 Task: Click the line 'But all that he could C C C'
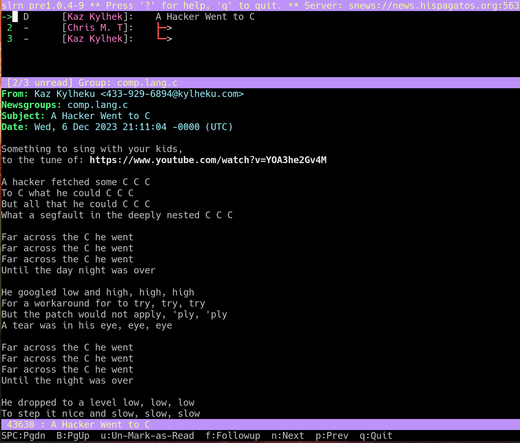pos(76,204)
